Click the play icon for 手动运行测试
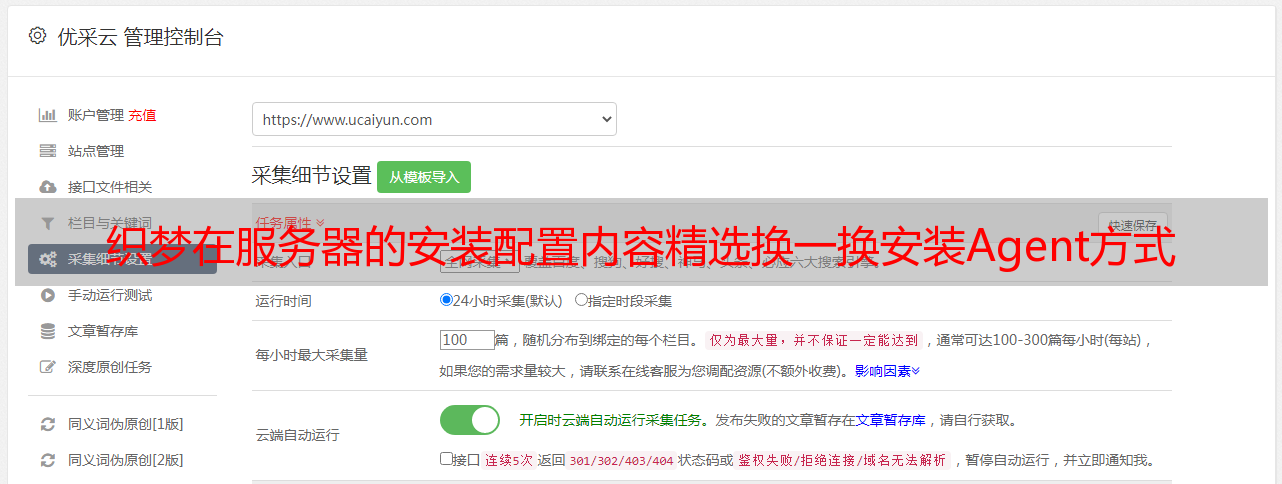The image size is (1282, 484). (x=47, y=295)
